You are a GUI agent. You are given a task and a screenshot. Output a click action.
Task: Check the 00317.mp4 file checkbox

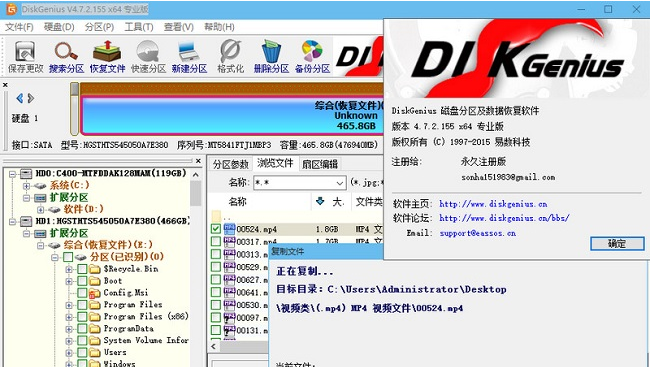pos(215,241)
